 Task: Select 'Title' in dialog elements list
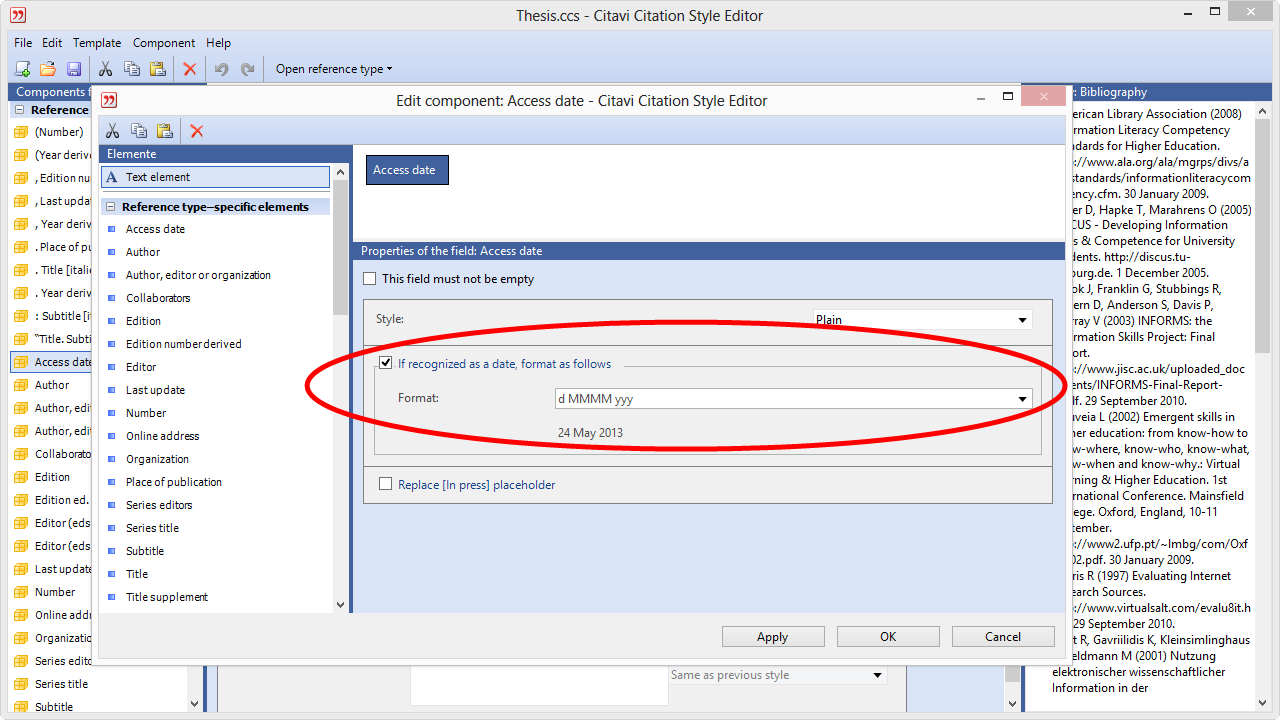point(137,574)
